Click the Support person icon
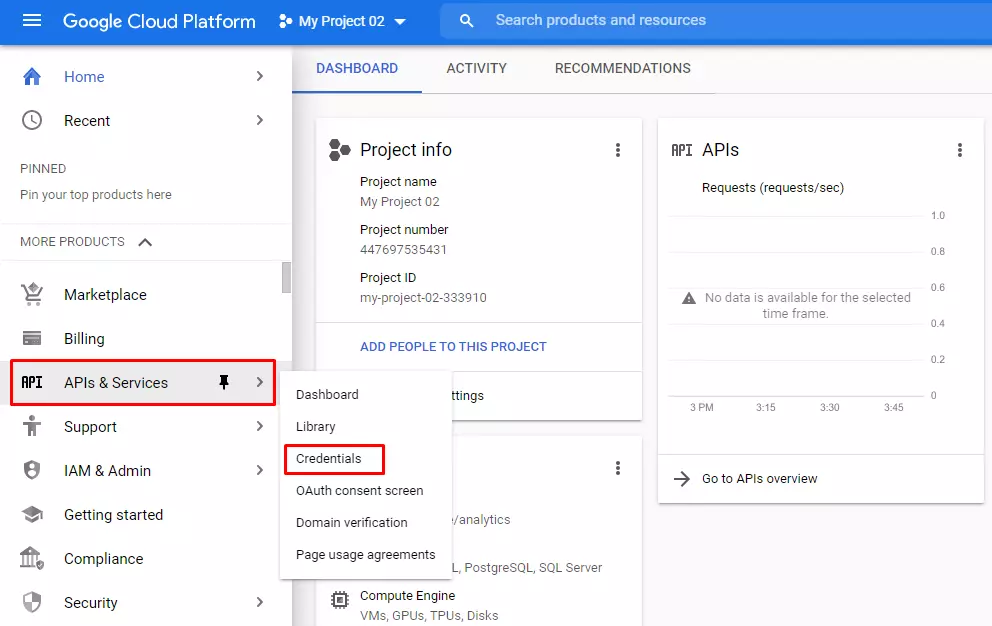The height and width of the screenshot is (626, 992). pyautogui.click(x=32, y=426)
